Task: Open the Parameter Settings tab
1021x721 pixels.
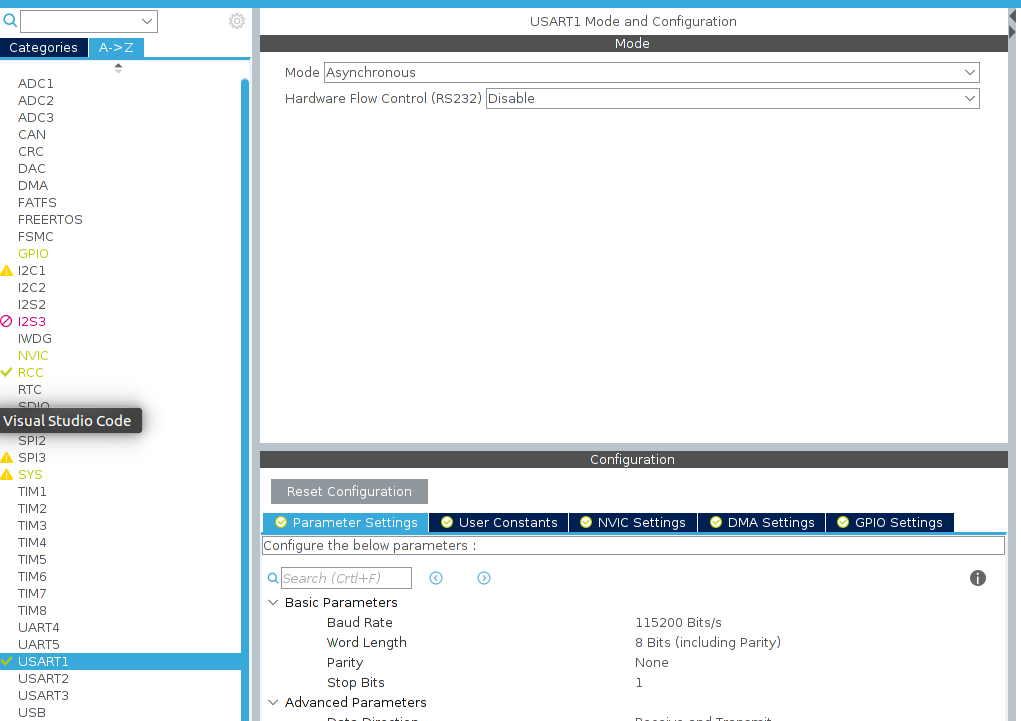Action: tap(346, 522)
